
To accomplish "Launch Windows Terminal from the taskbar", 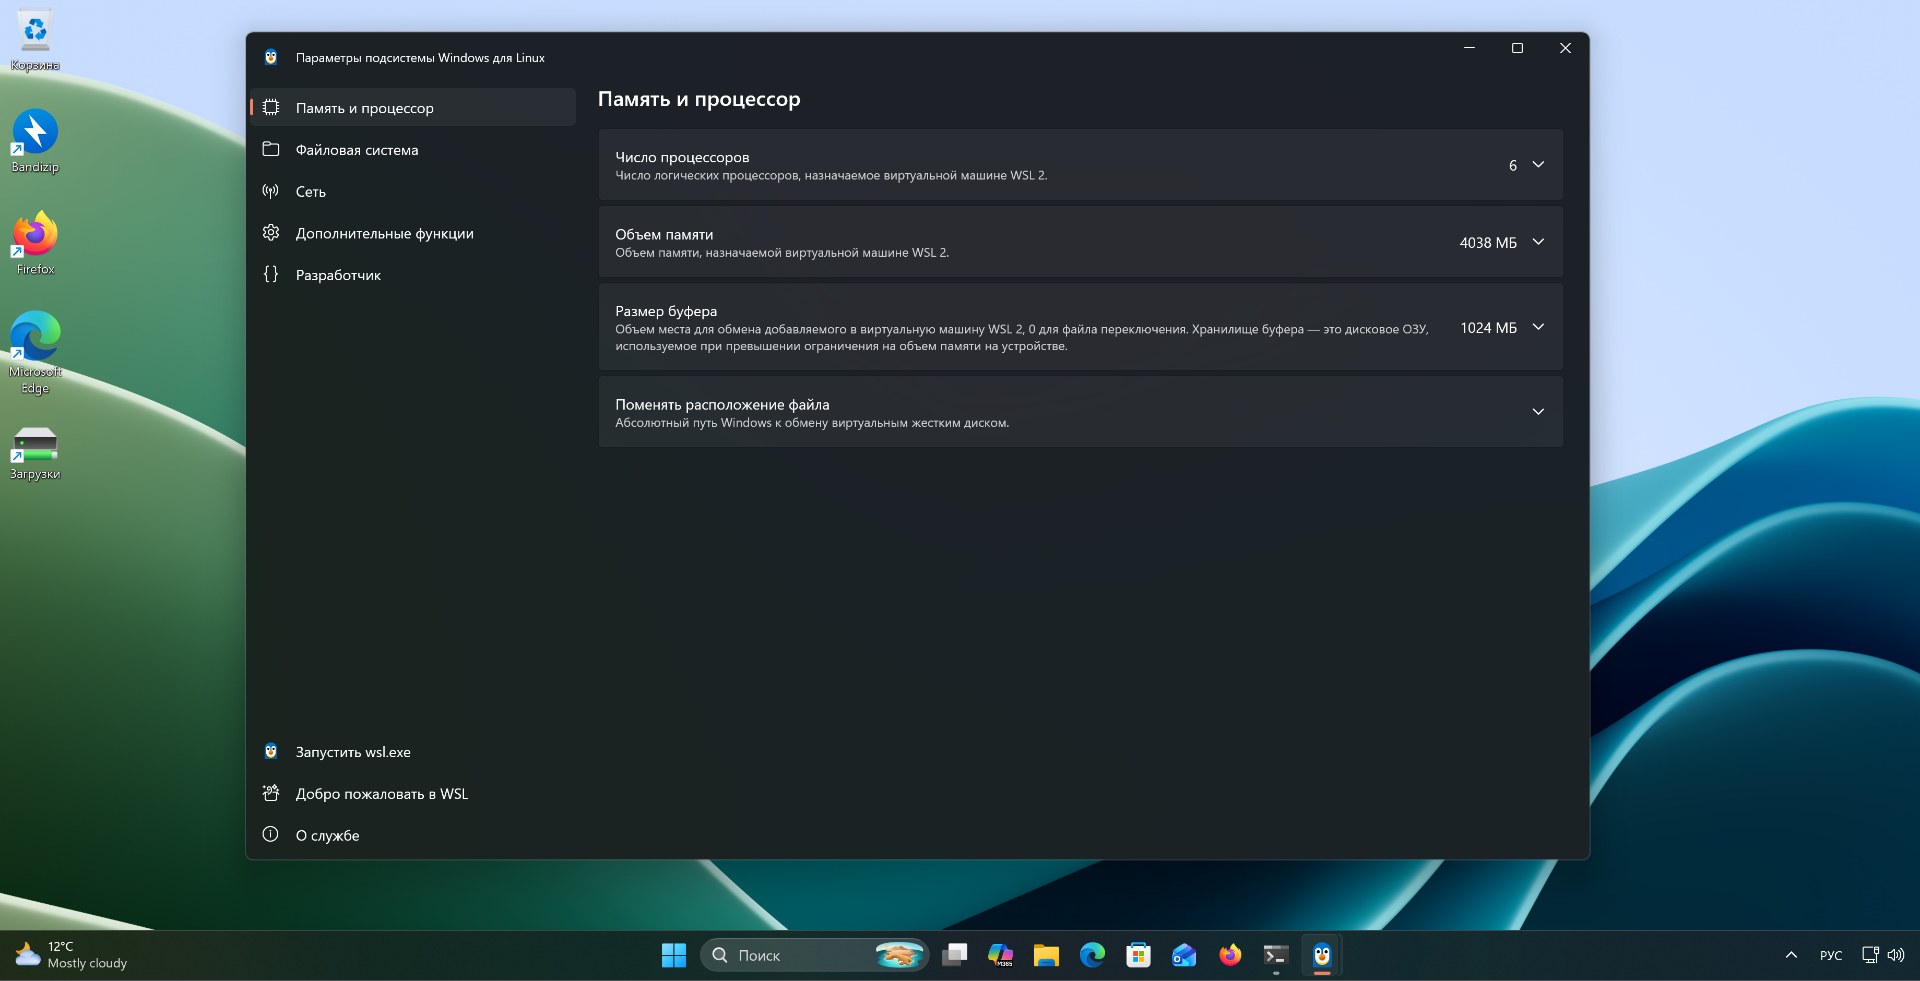I will [1275, 955].
